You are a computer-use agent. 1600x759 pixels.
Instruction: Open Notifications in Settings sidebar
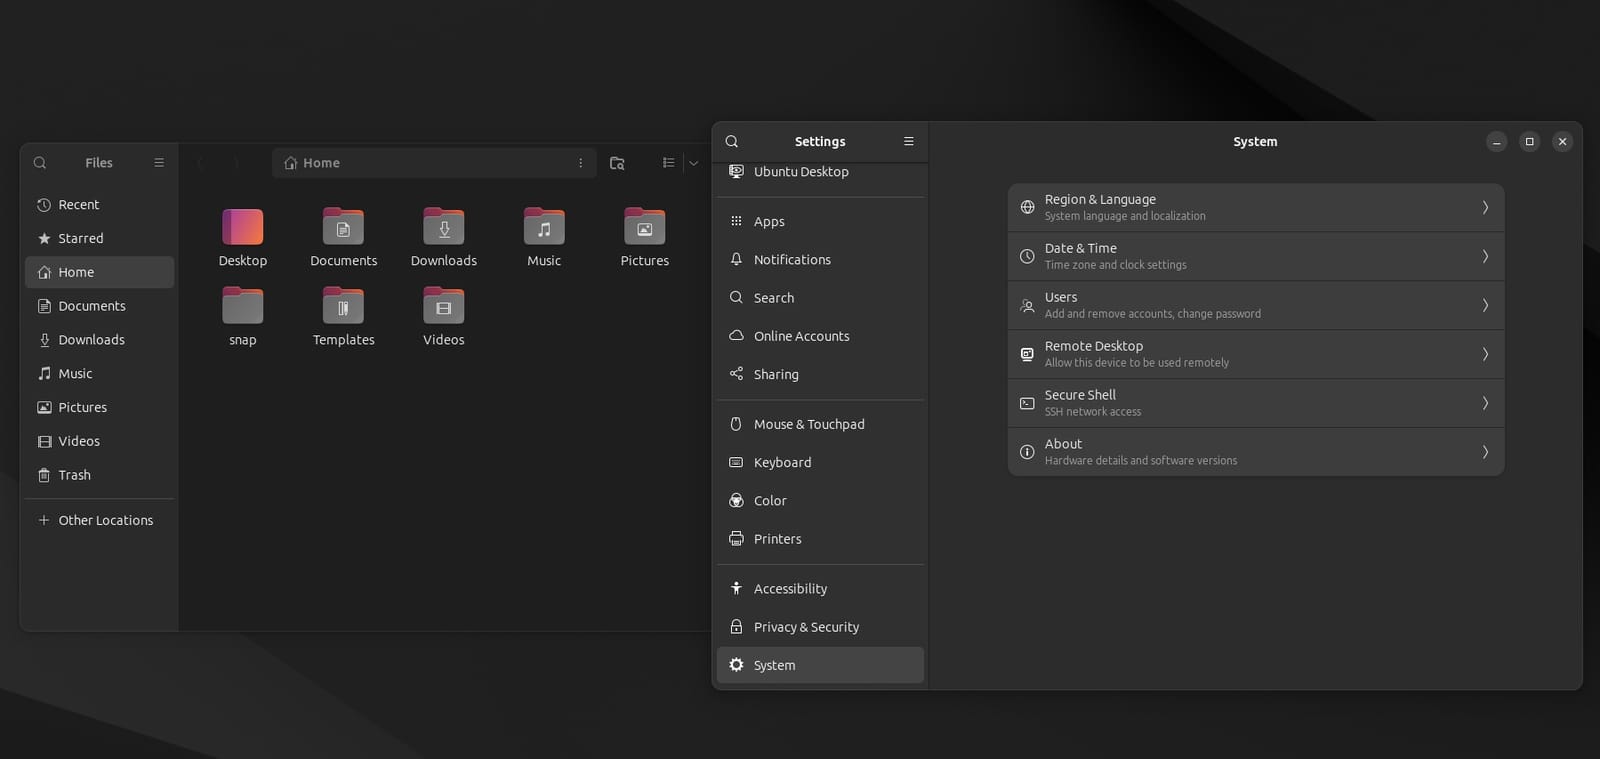820,260
